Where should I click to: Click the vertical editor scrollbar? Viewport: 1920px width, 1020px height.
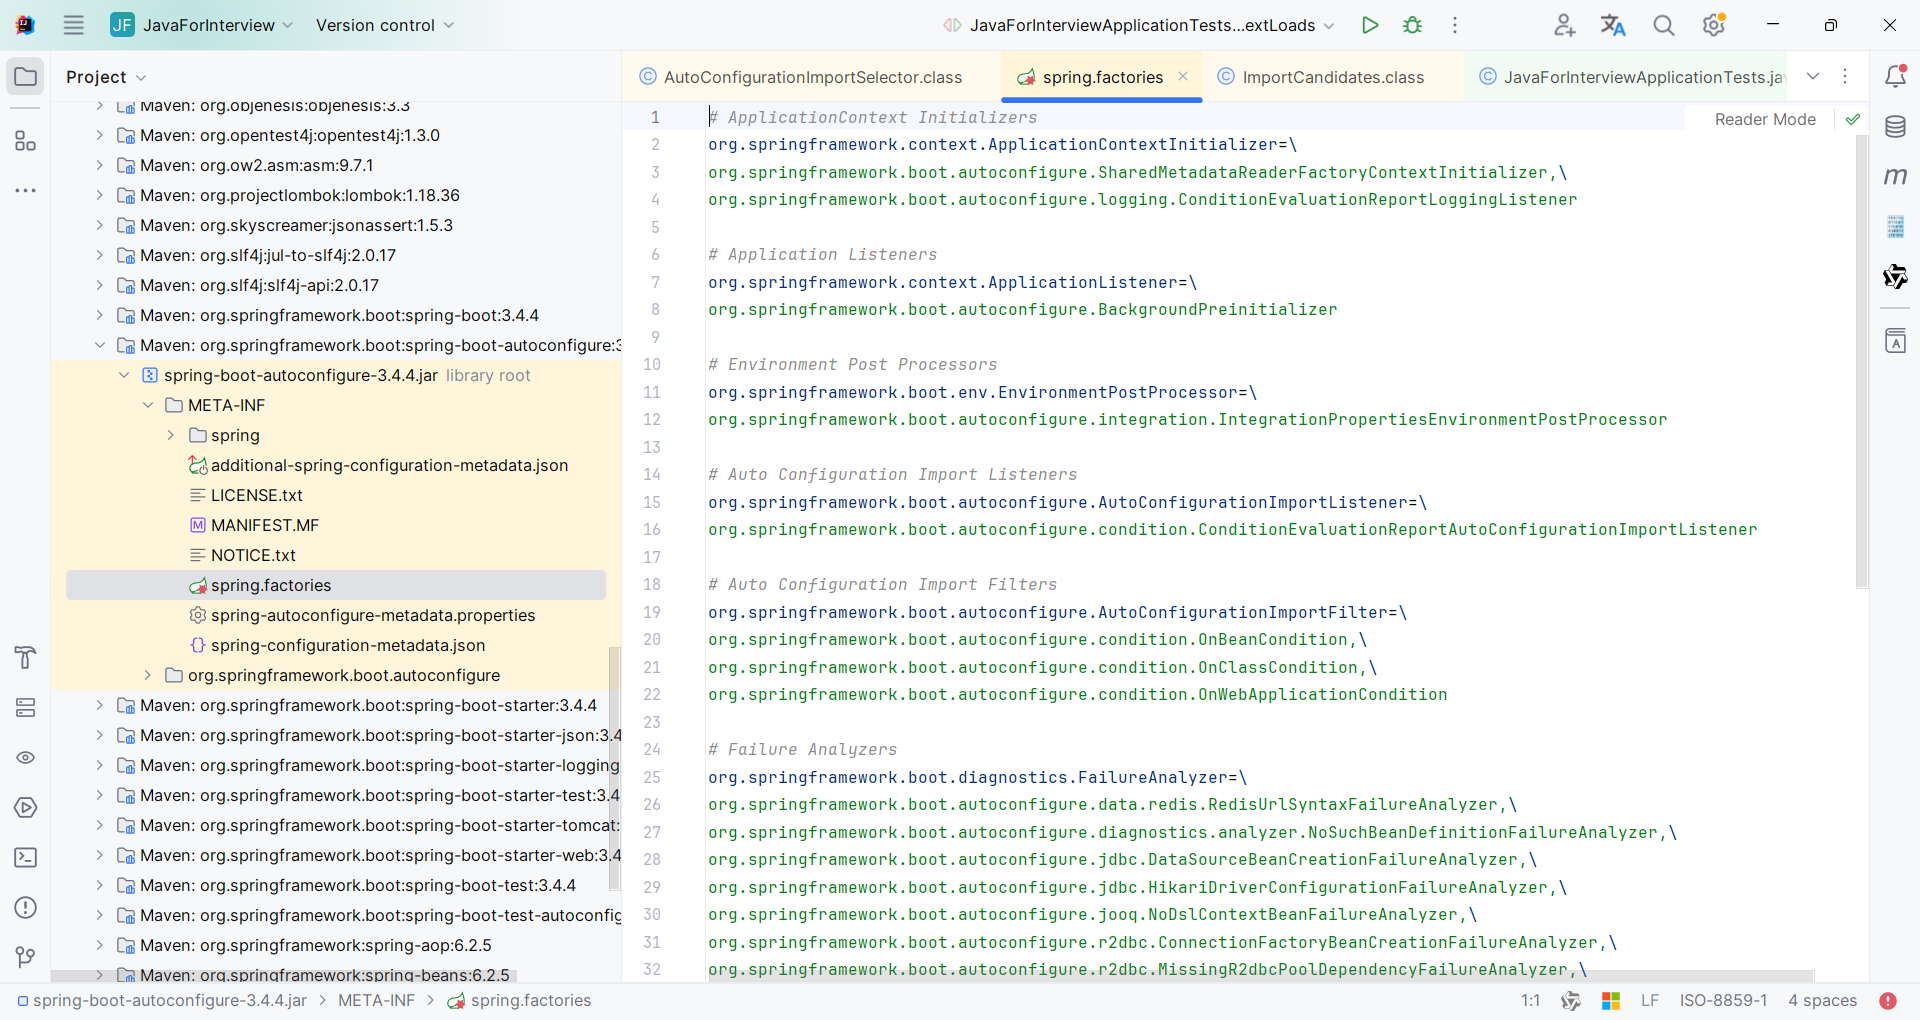click(x=1861, y=362)
